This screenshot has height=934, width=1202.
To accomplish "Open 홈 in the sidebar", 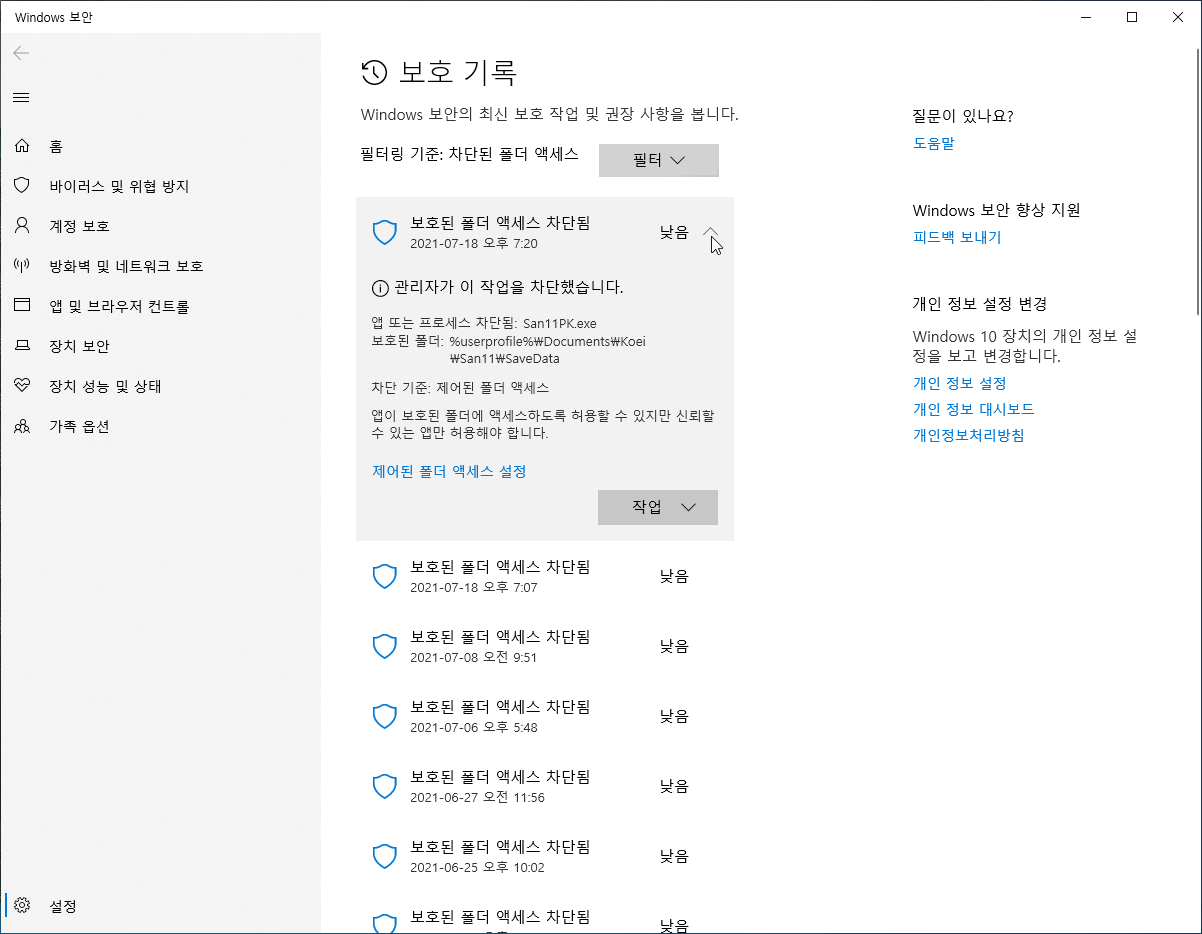I will (160, 146).
